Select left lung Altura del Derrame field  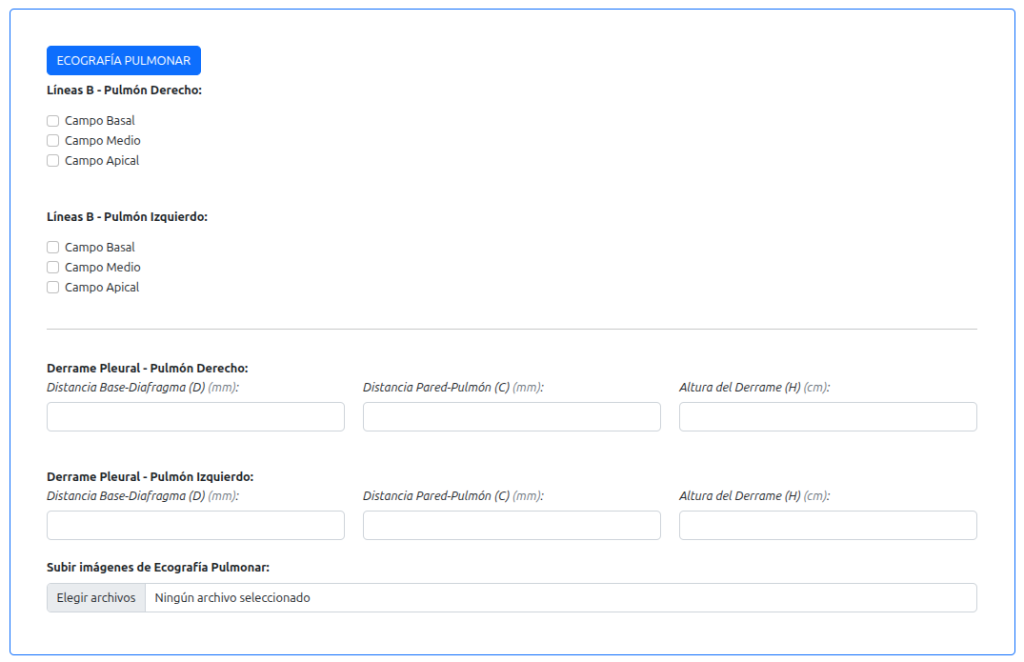click(827, 525)
